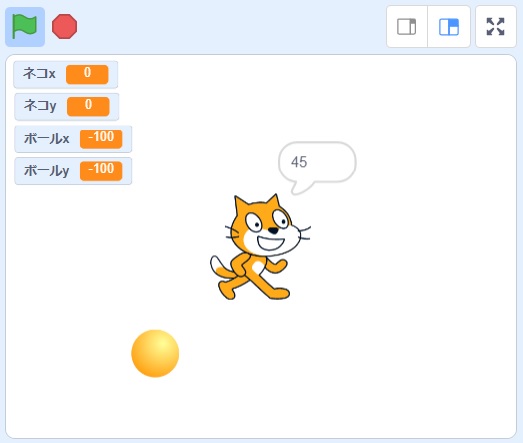
Task: Switch to large stage layout
Action: click(449, 27)
